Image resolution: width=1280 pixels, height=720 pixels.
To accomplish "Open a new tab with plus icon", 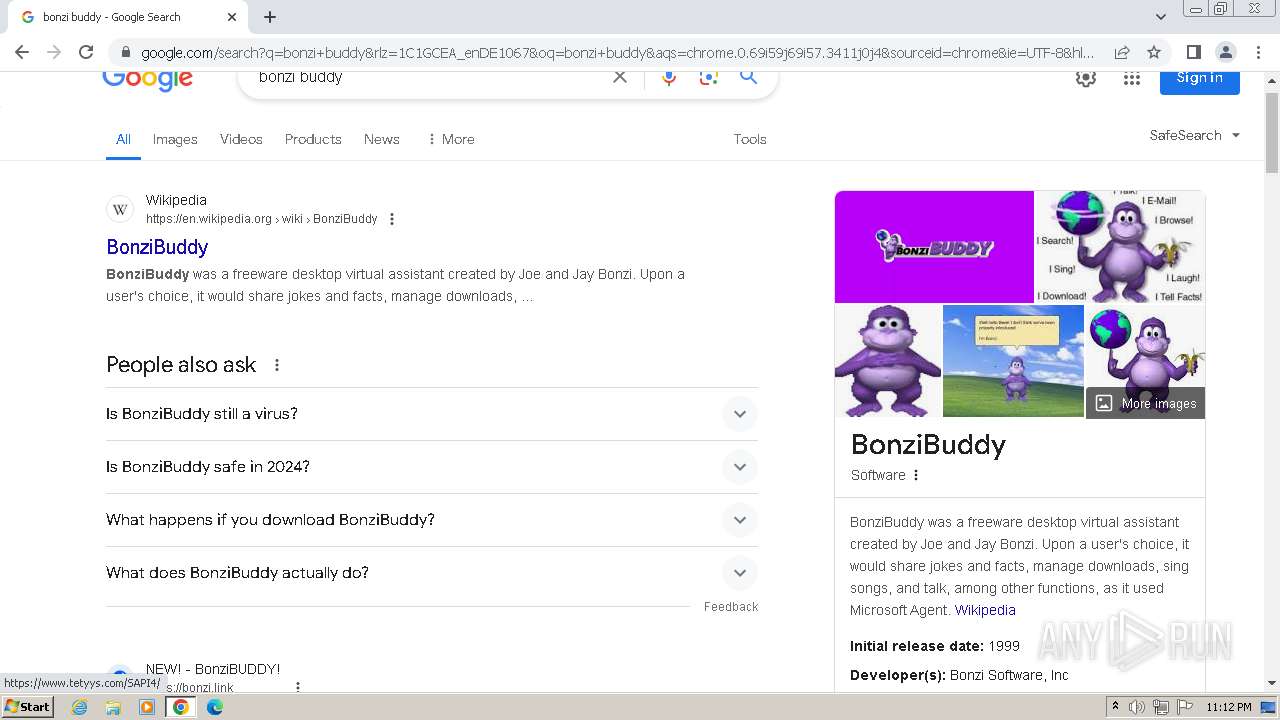I will 270,17.
